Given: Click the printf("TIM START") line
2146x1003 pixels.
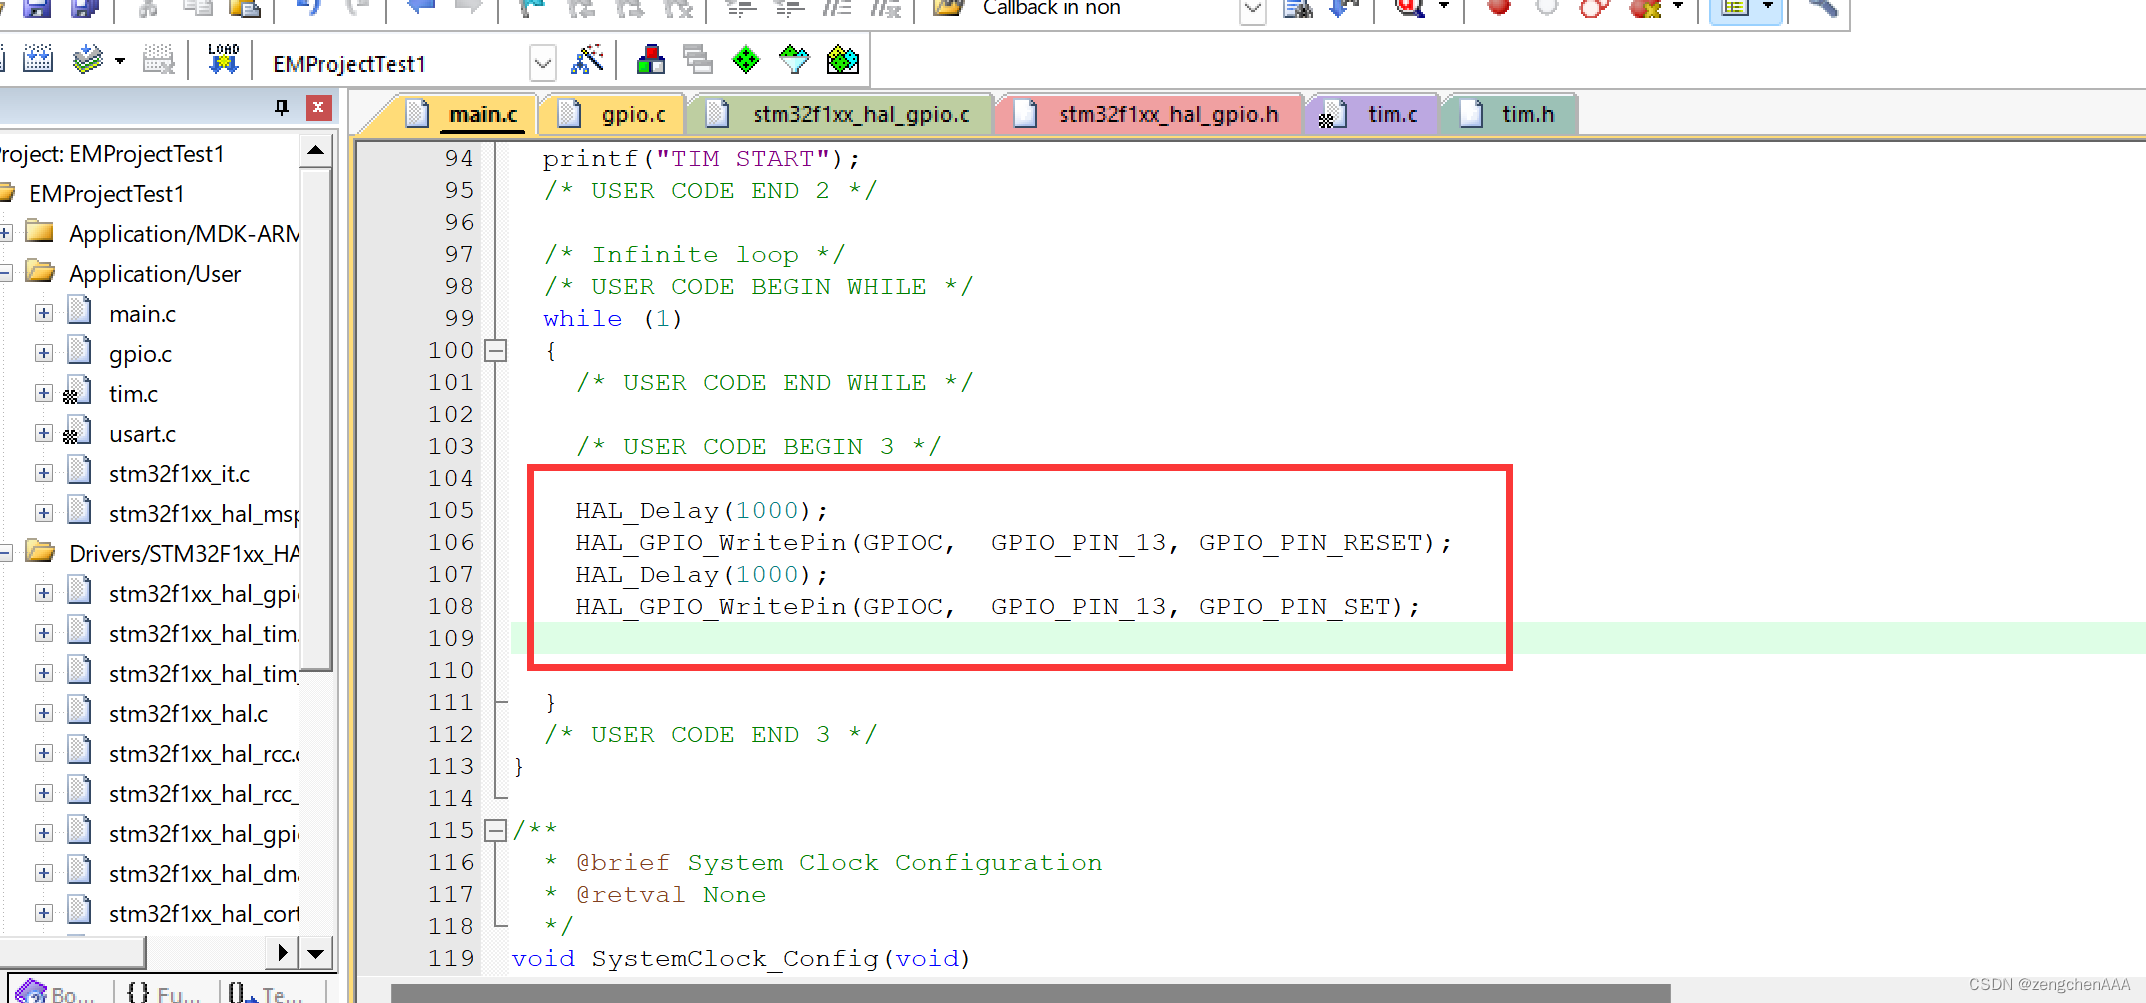Looking at the screenshot, I should tap(700, 159).
